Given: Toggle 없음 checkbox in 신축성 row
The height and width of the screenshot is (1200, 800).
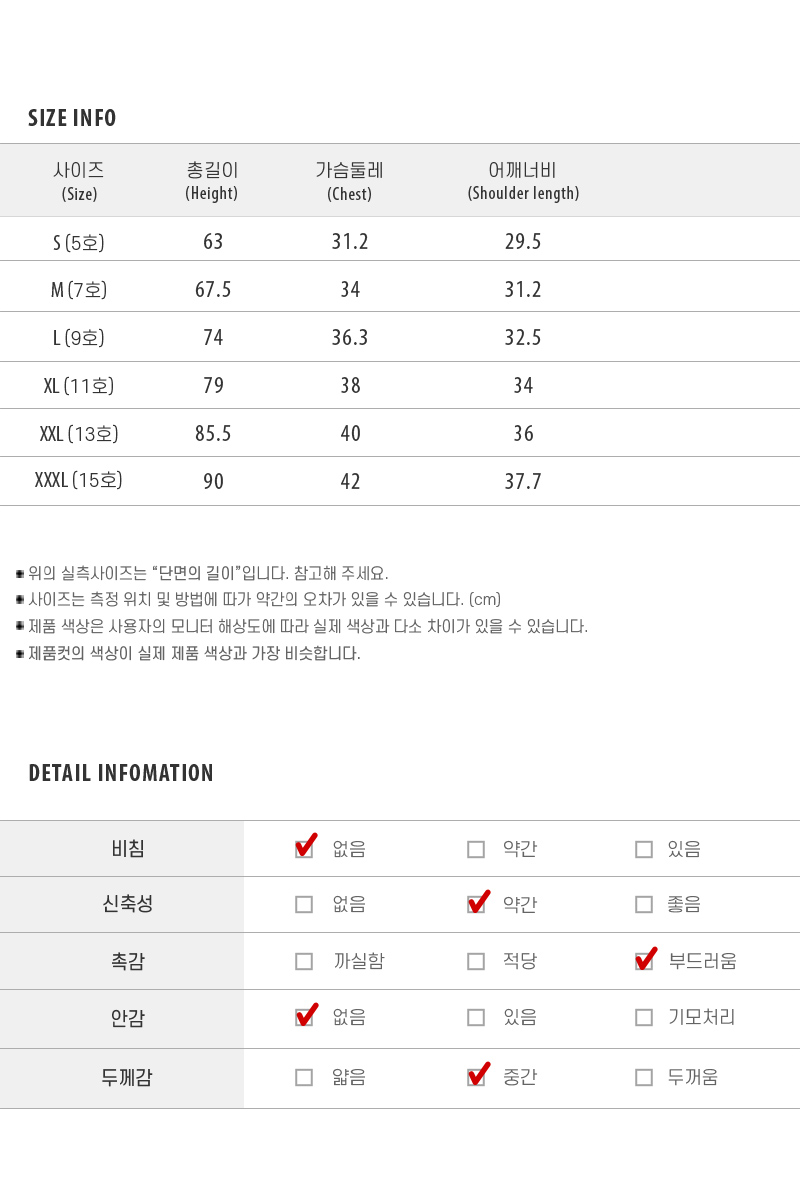Looking at the screenshot, I should pyautogui.click(x=304, y=904).
